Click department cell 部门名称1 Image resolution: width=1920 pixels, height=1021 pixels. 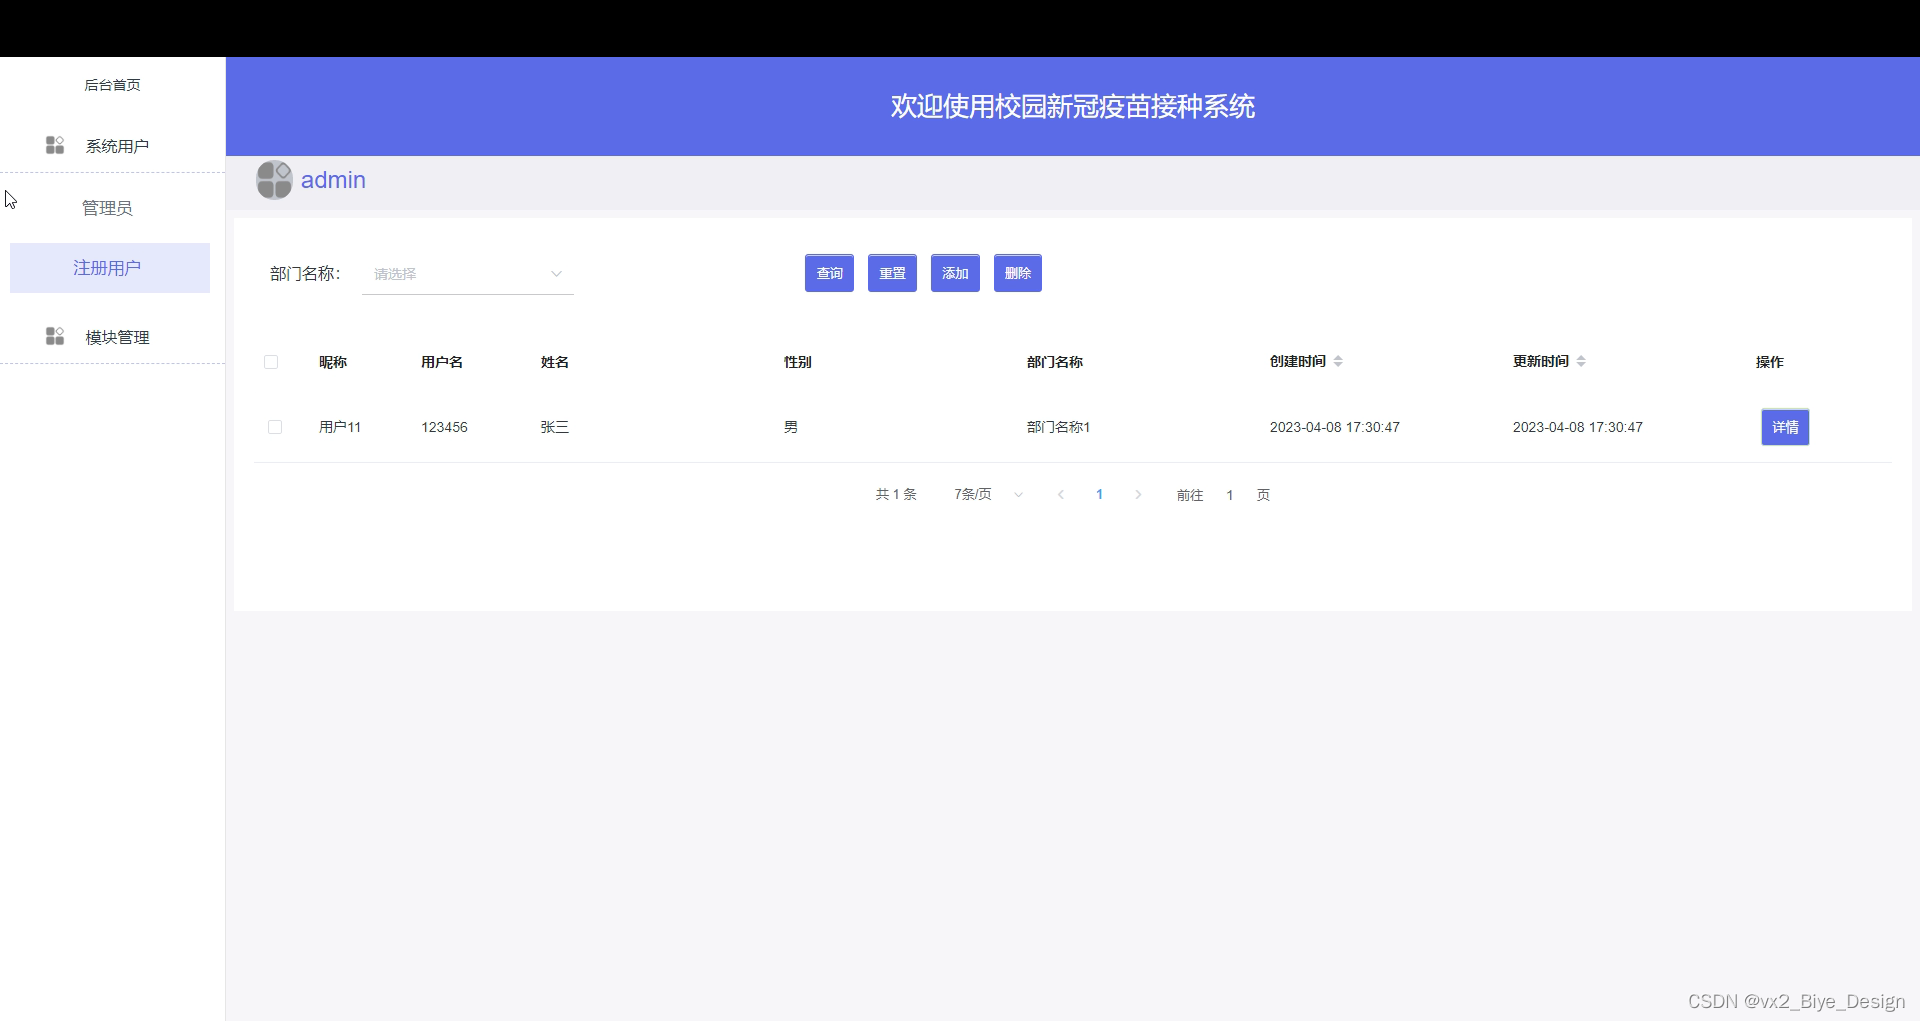[x=1058, y=427]
